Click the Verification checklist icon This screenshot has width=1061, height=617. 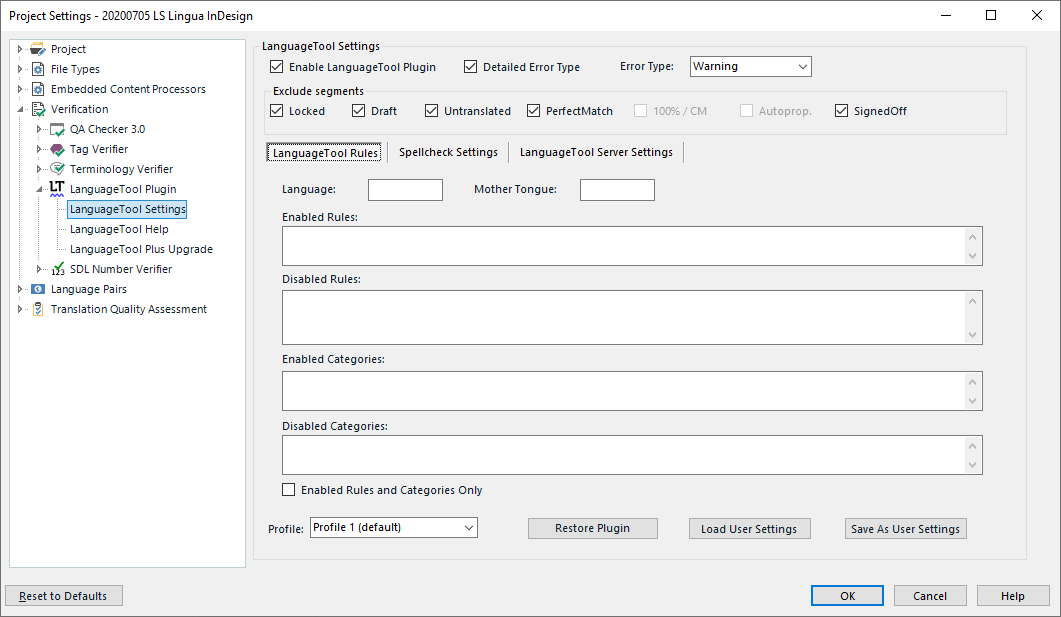point(39,110)
